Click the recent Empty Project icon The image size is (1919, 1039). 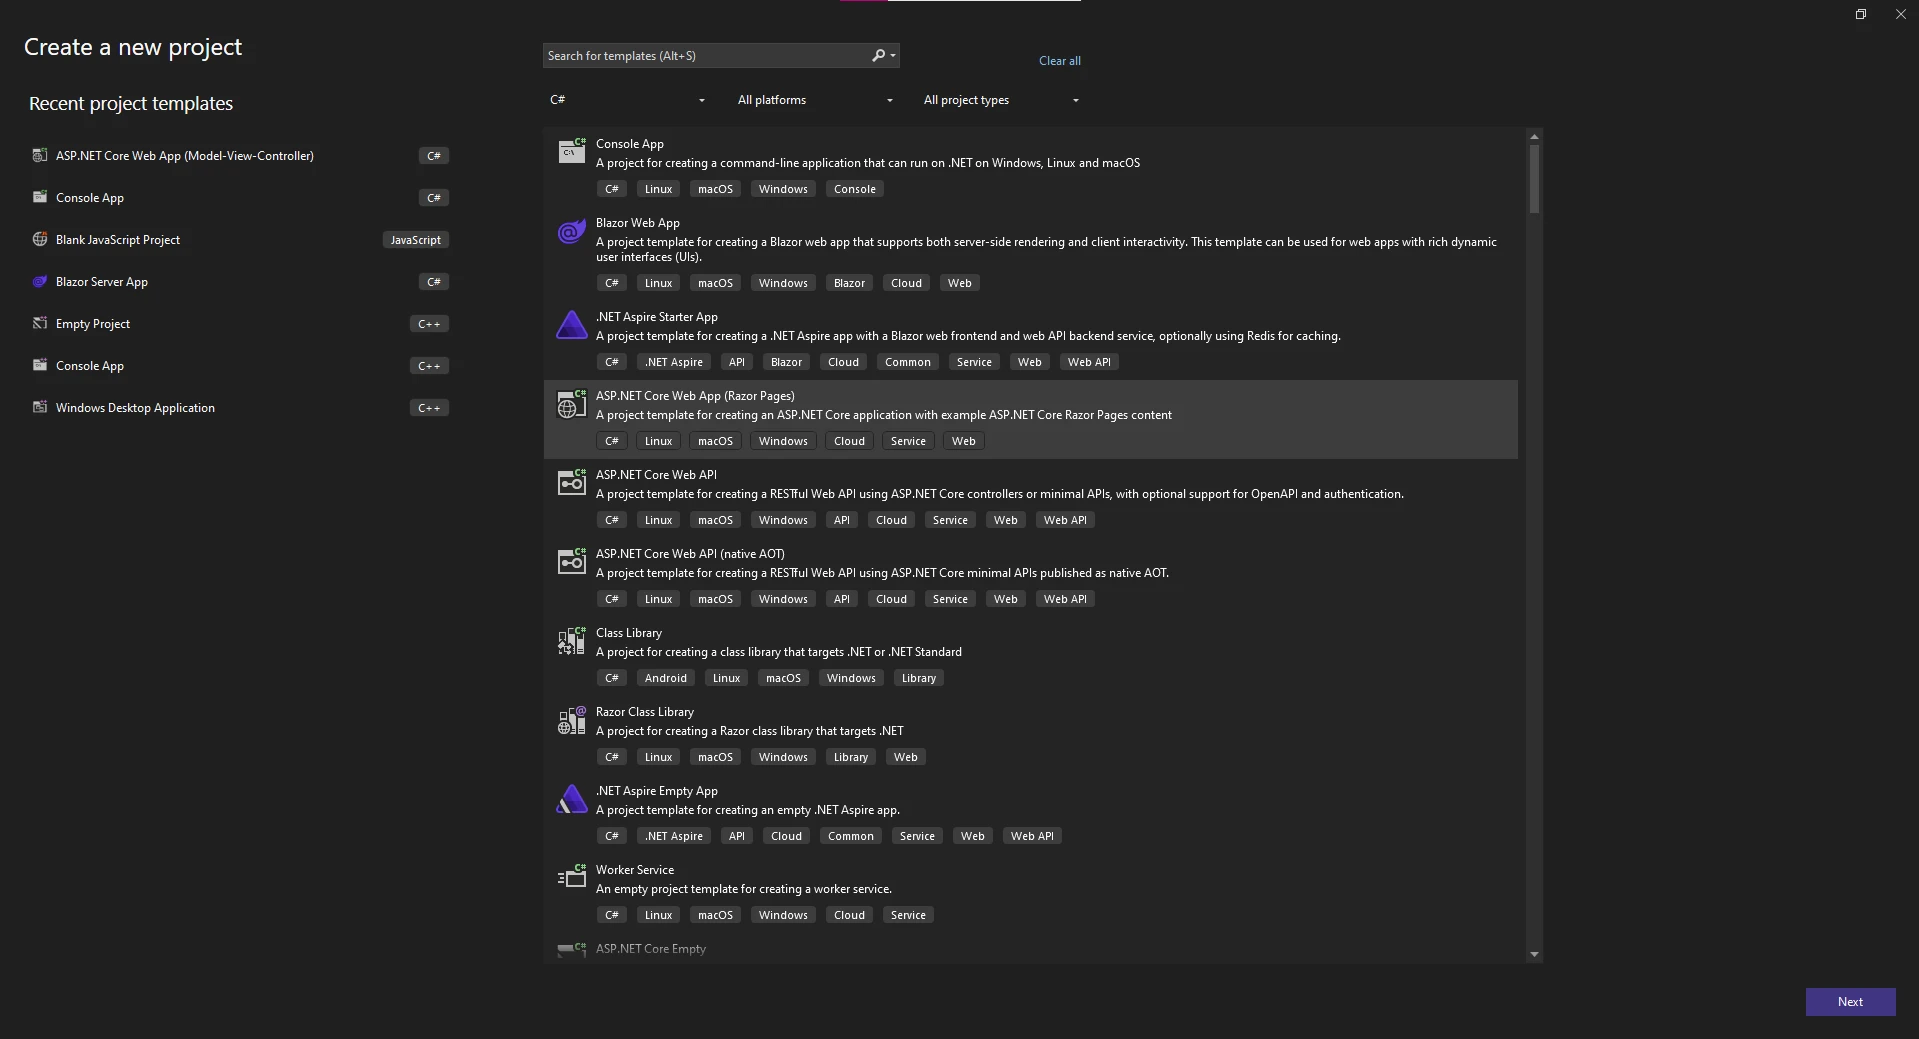pyautogui.click(x=40, y=323)
